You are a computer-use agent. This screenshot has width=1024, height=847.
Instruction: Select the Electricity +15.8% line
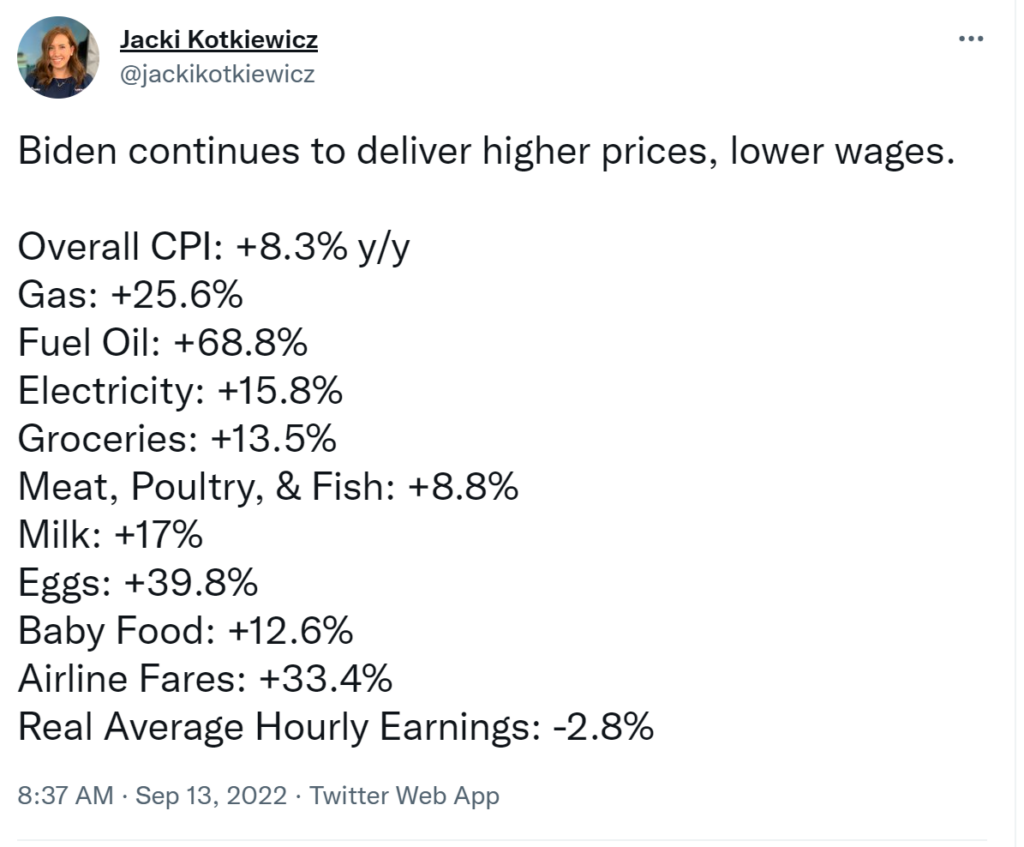(x=180, y=391)
